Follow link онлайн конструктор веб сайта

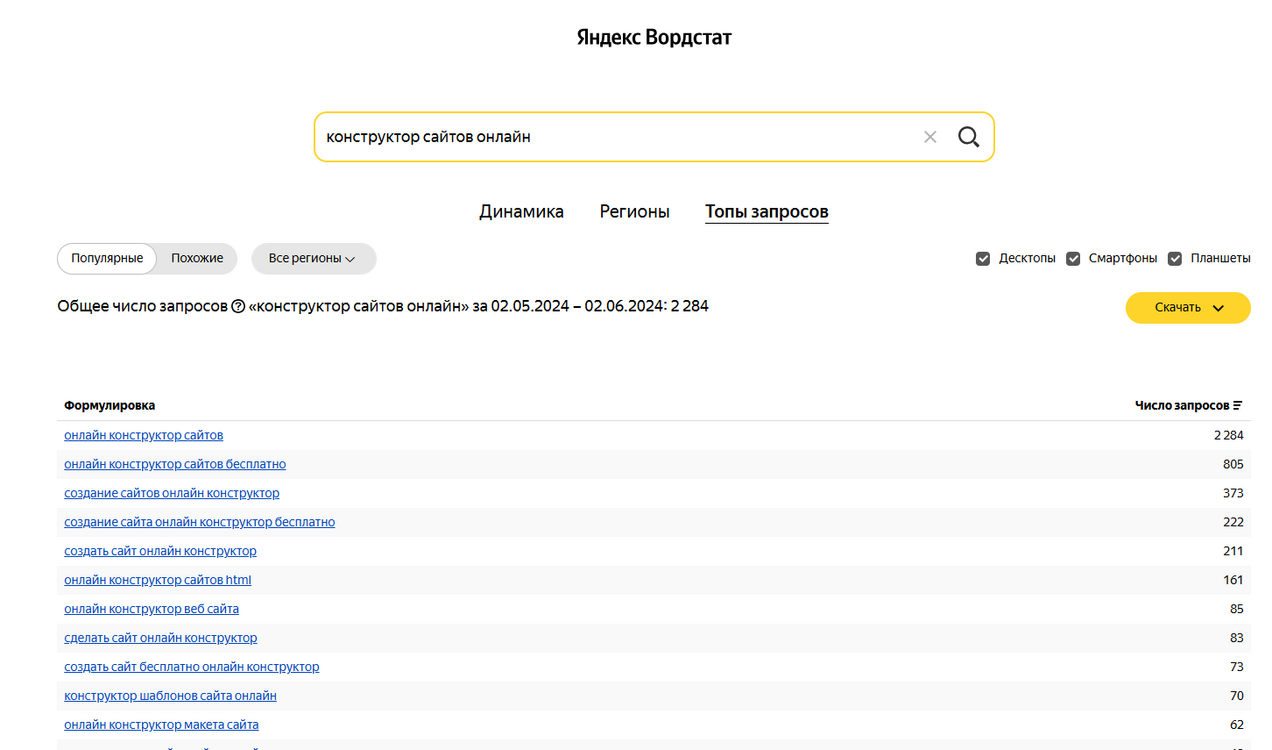(x=152, y=609)
